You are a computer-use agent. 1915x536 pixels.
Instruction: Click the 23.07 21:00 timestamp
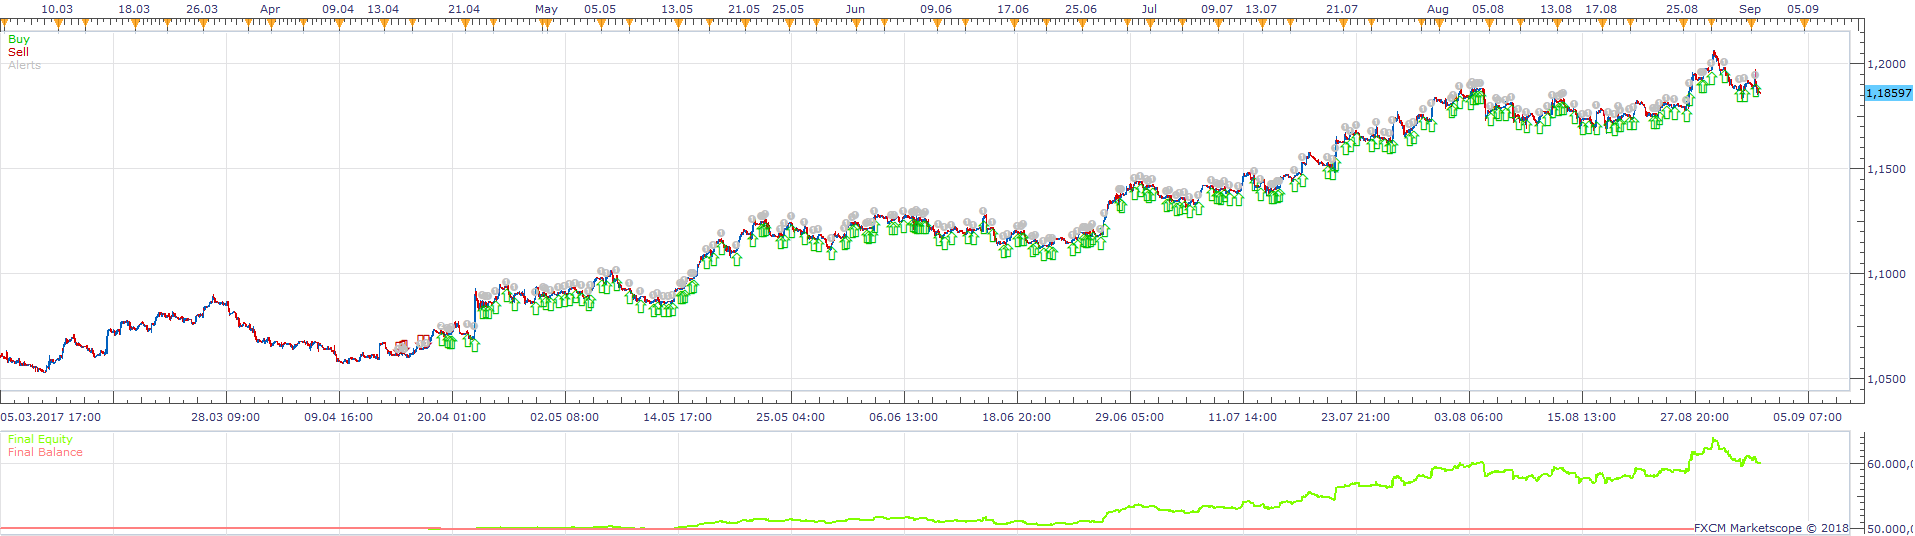1356,417
